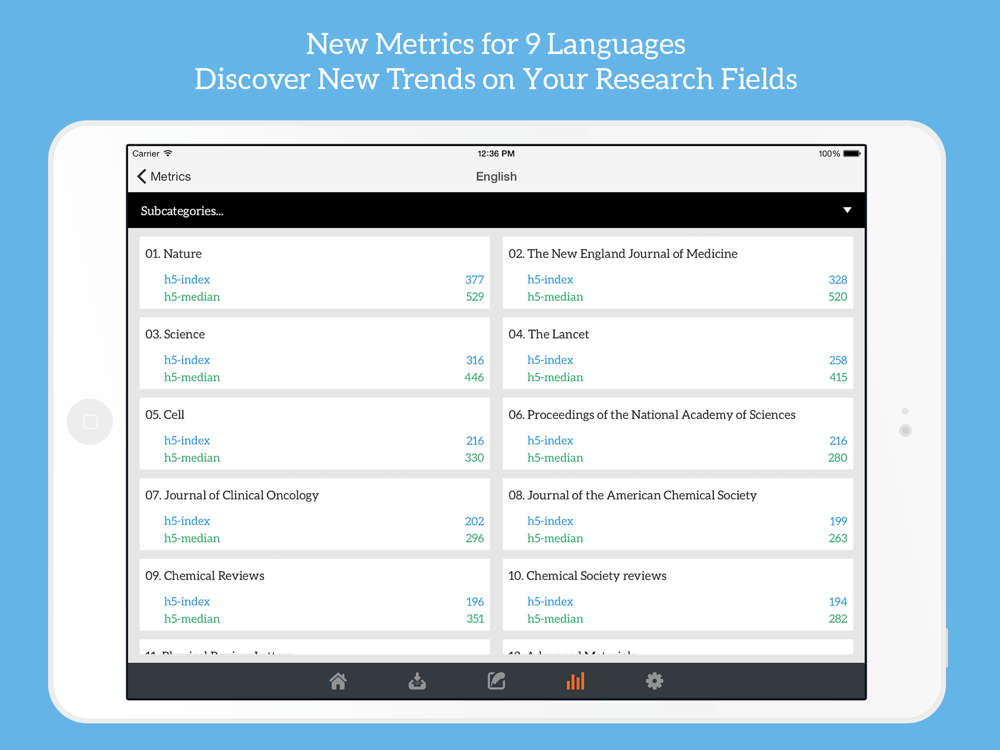1000x750 pixels.
Task: Click Chemical Society reviews h5-median 282
Action: 837,619
